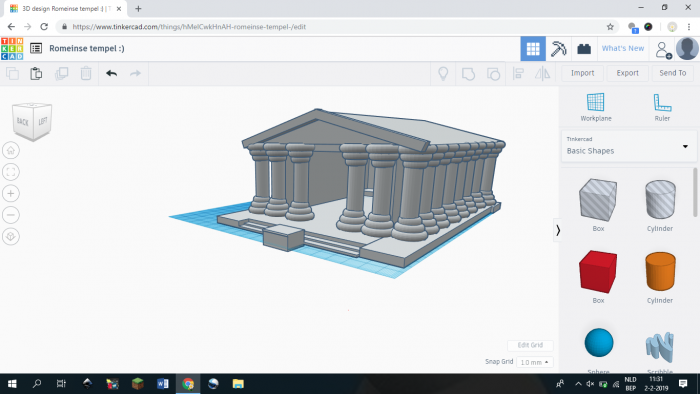The image size is (700, 394).
Task: Click the Copy toolbar icon
Action: [12, 73]
